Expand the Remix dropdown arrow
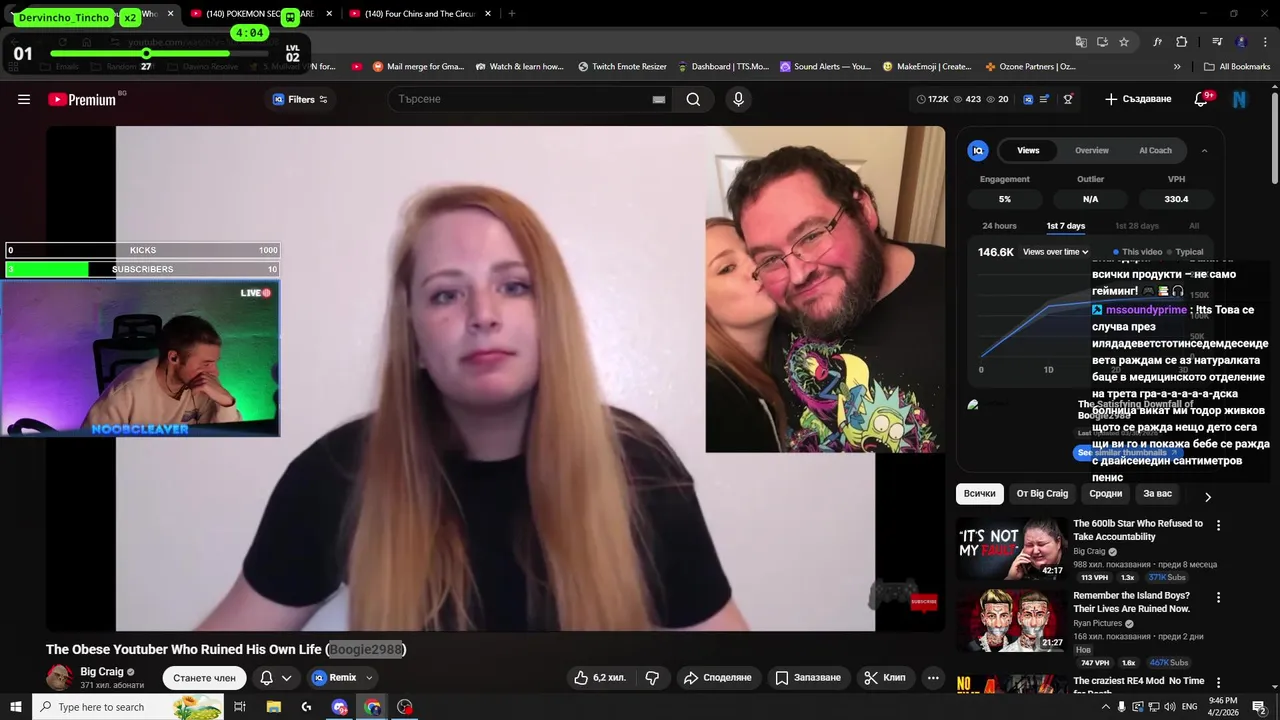1280x720 pixels. click(x=369, y=678)
